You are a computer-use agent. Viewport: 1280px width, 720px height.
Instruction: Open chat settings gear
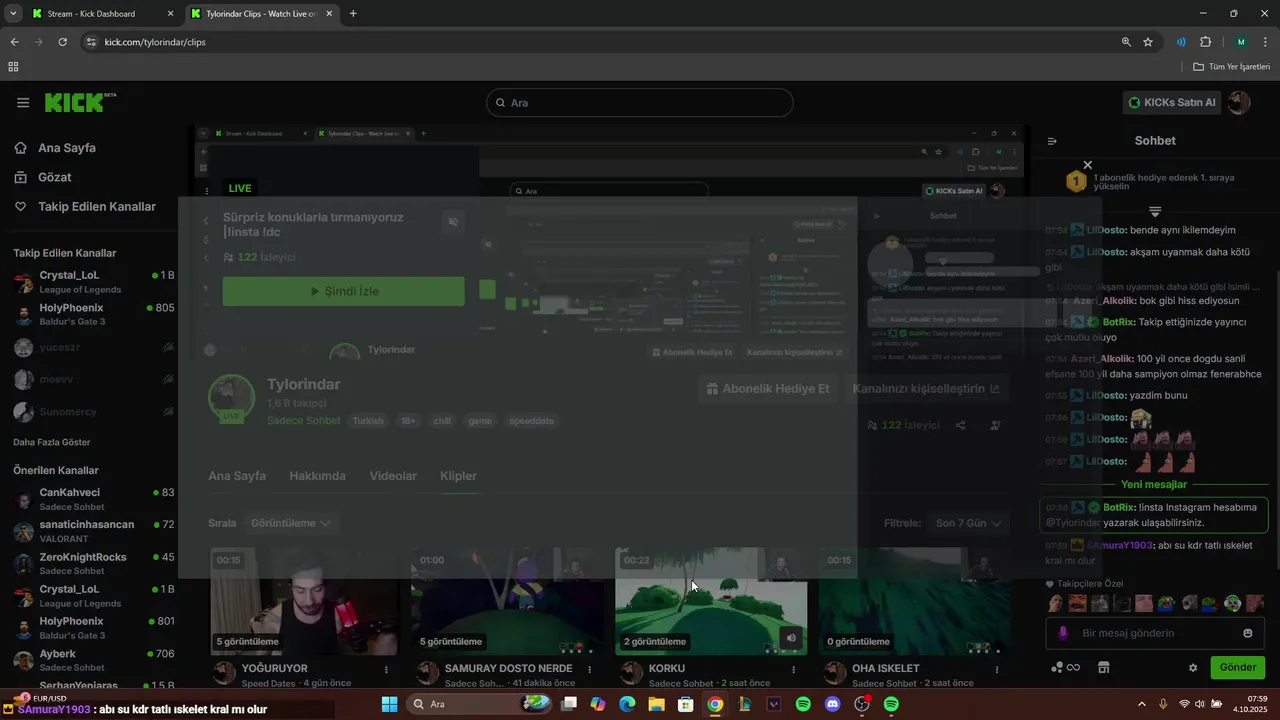pyautogui.click(x=1193, y=668)
